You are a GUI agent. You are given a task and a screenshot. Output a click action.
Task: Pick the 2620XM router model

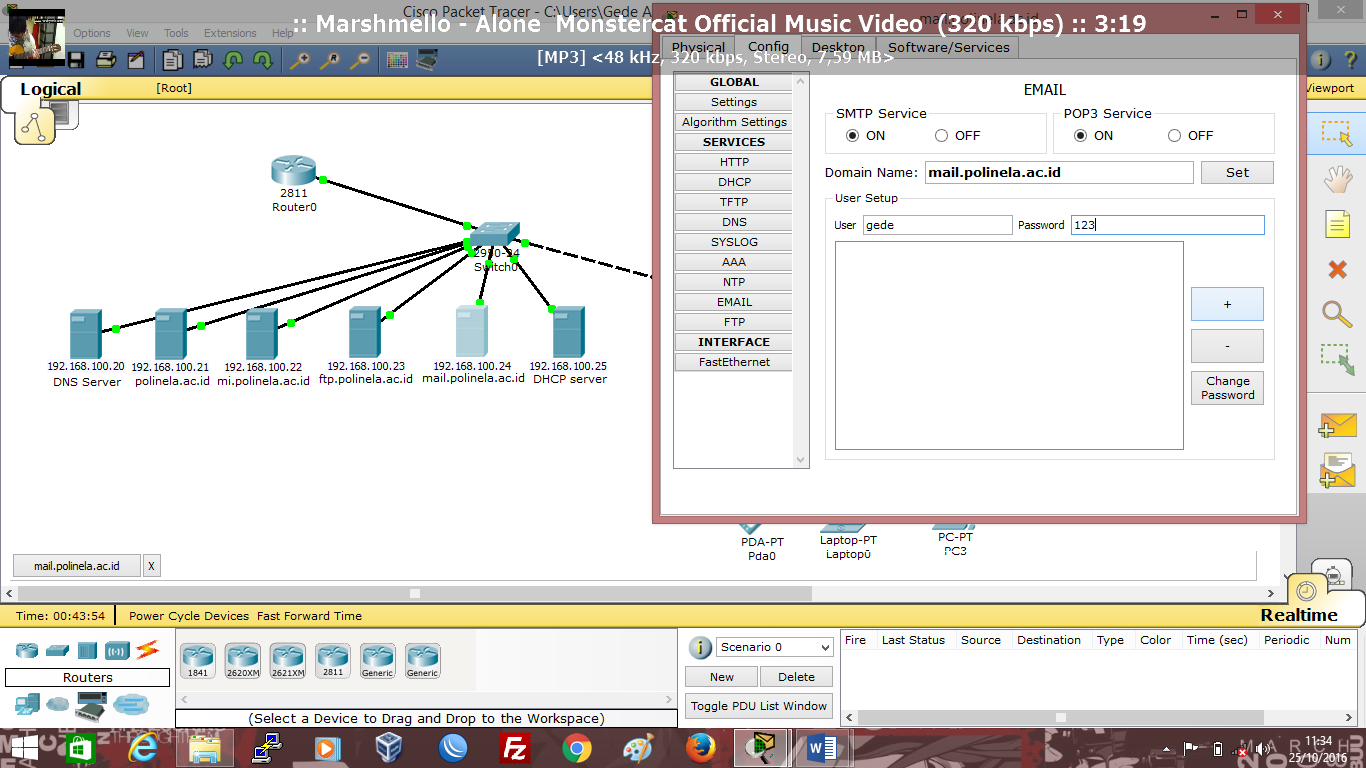[242, 660]
